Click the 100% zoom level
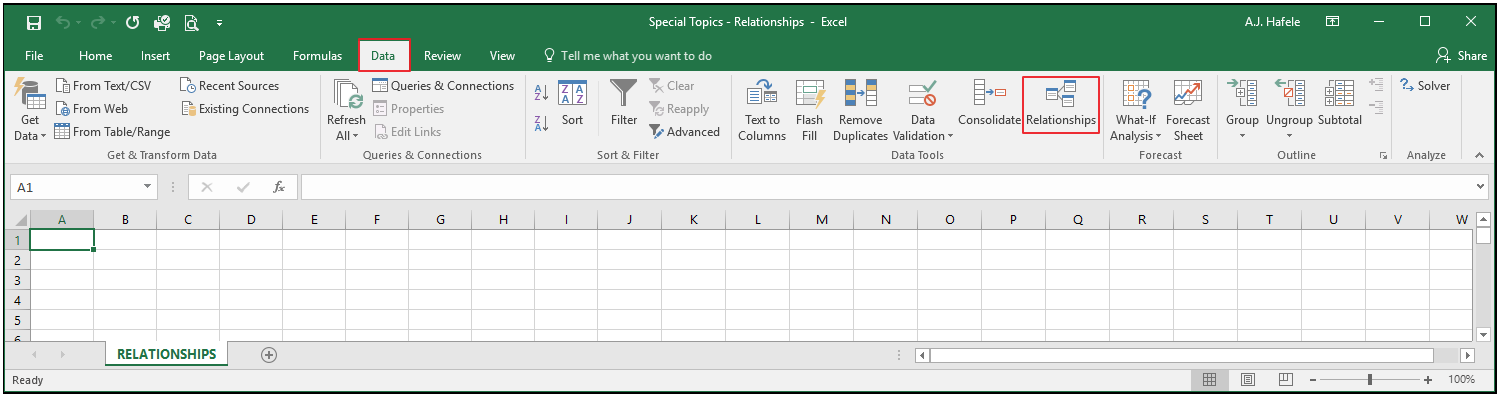Screen dimensions: 1501x399 1461,380
